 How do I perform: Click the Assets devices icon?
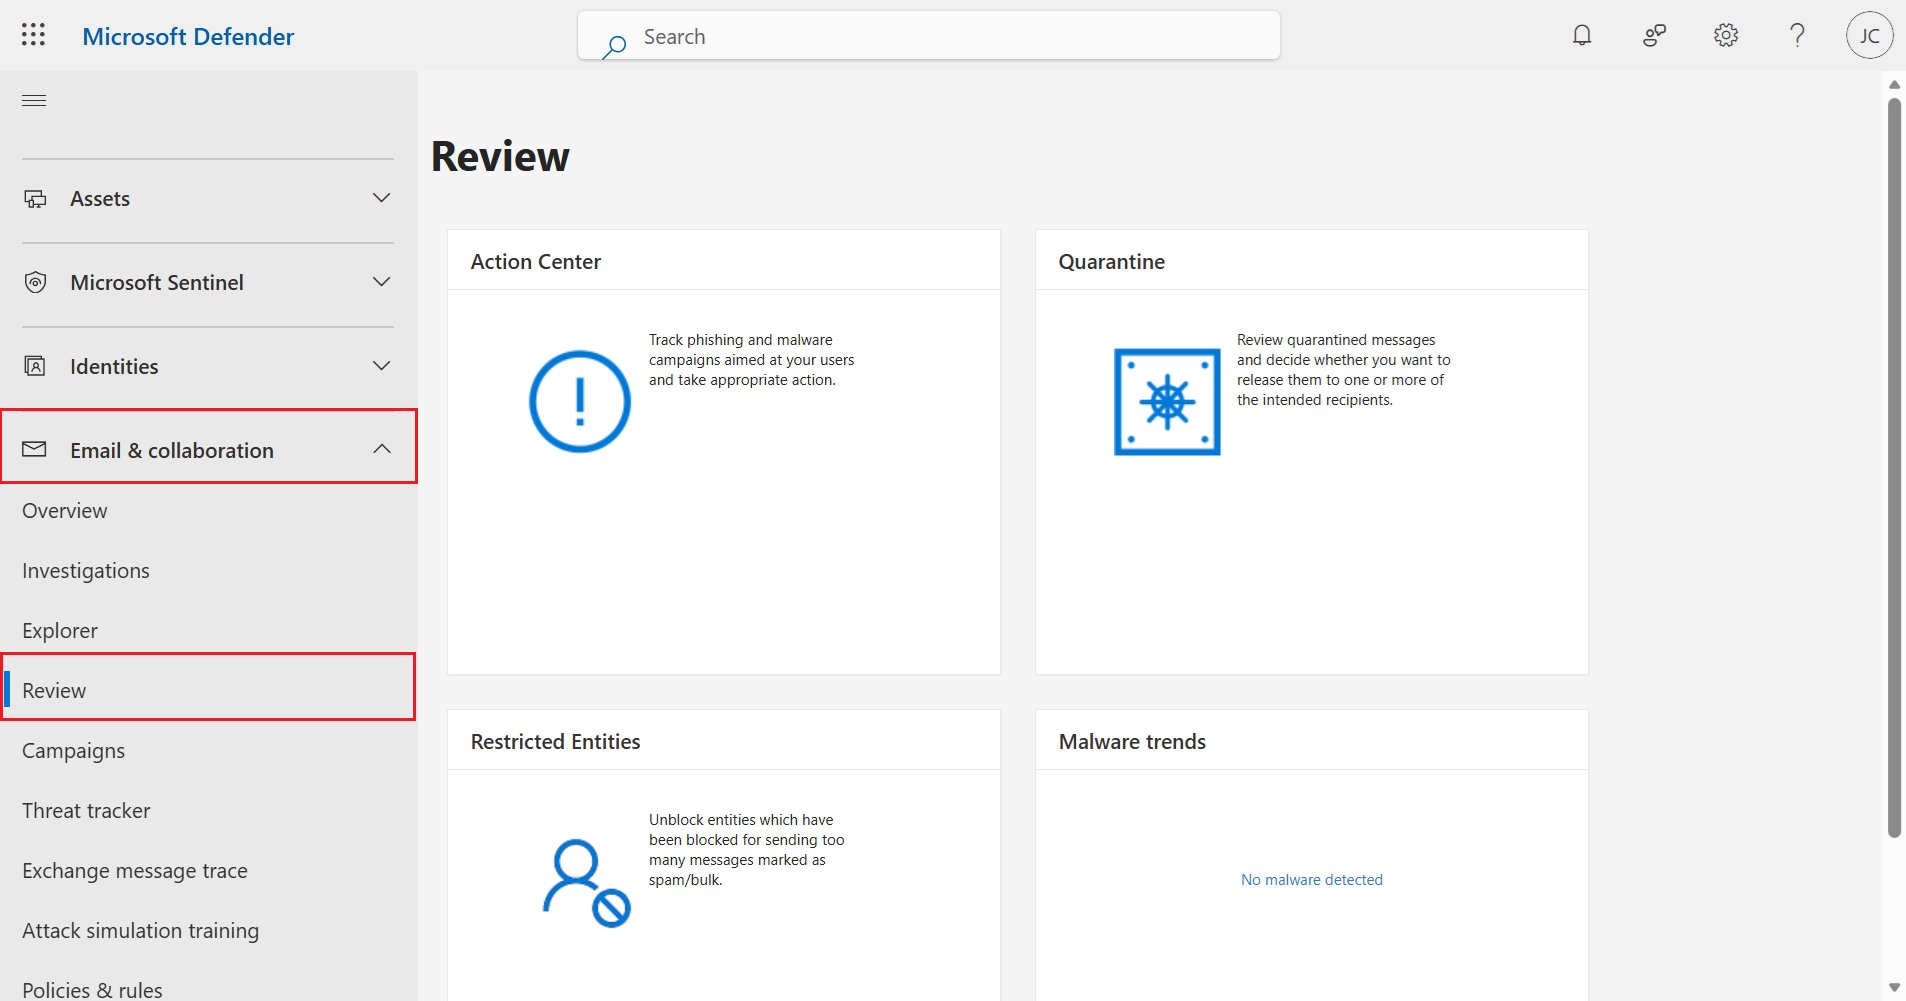35,199
